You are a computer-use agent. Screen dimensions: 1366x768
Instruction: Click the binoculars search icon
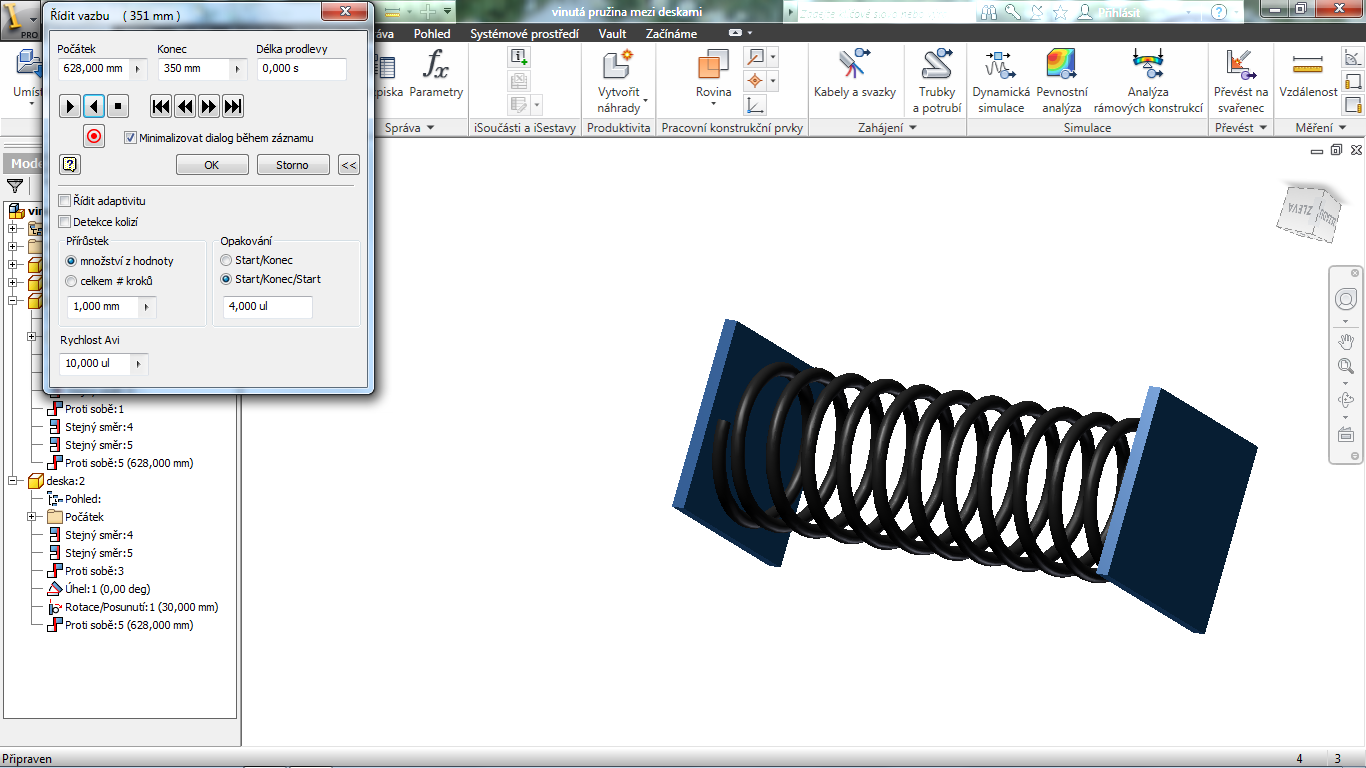click(x=989, y=12)
